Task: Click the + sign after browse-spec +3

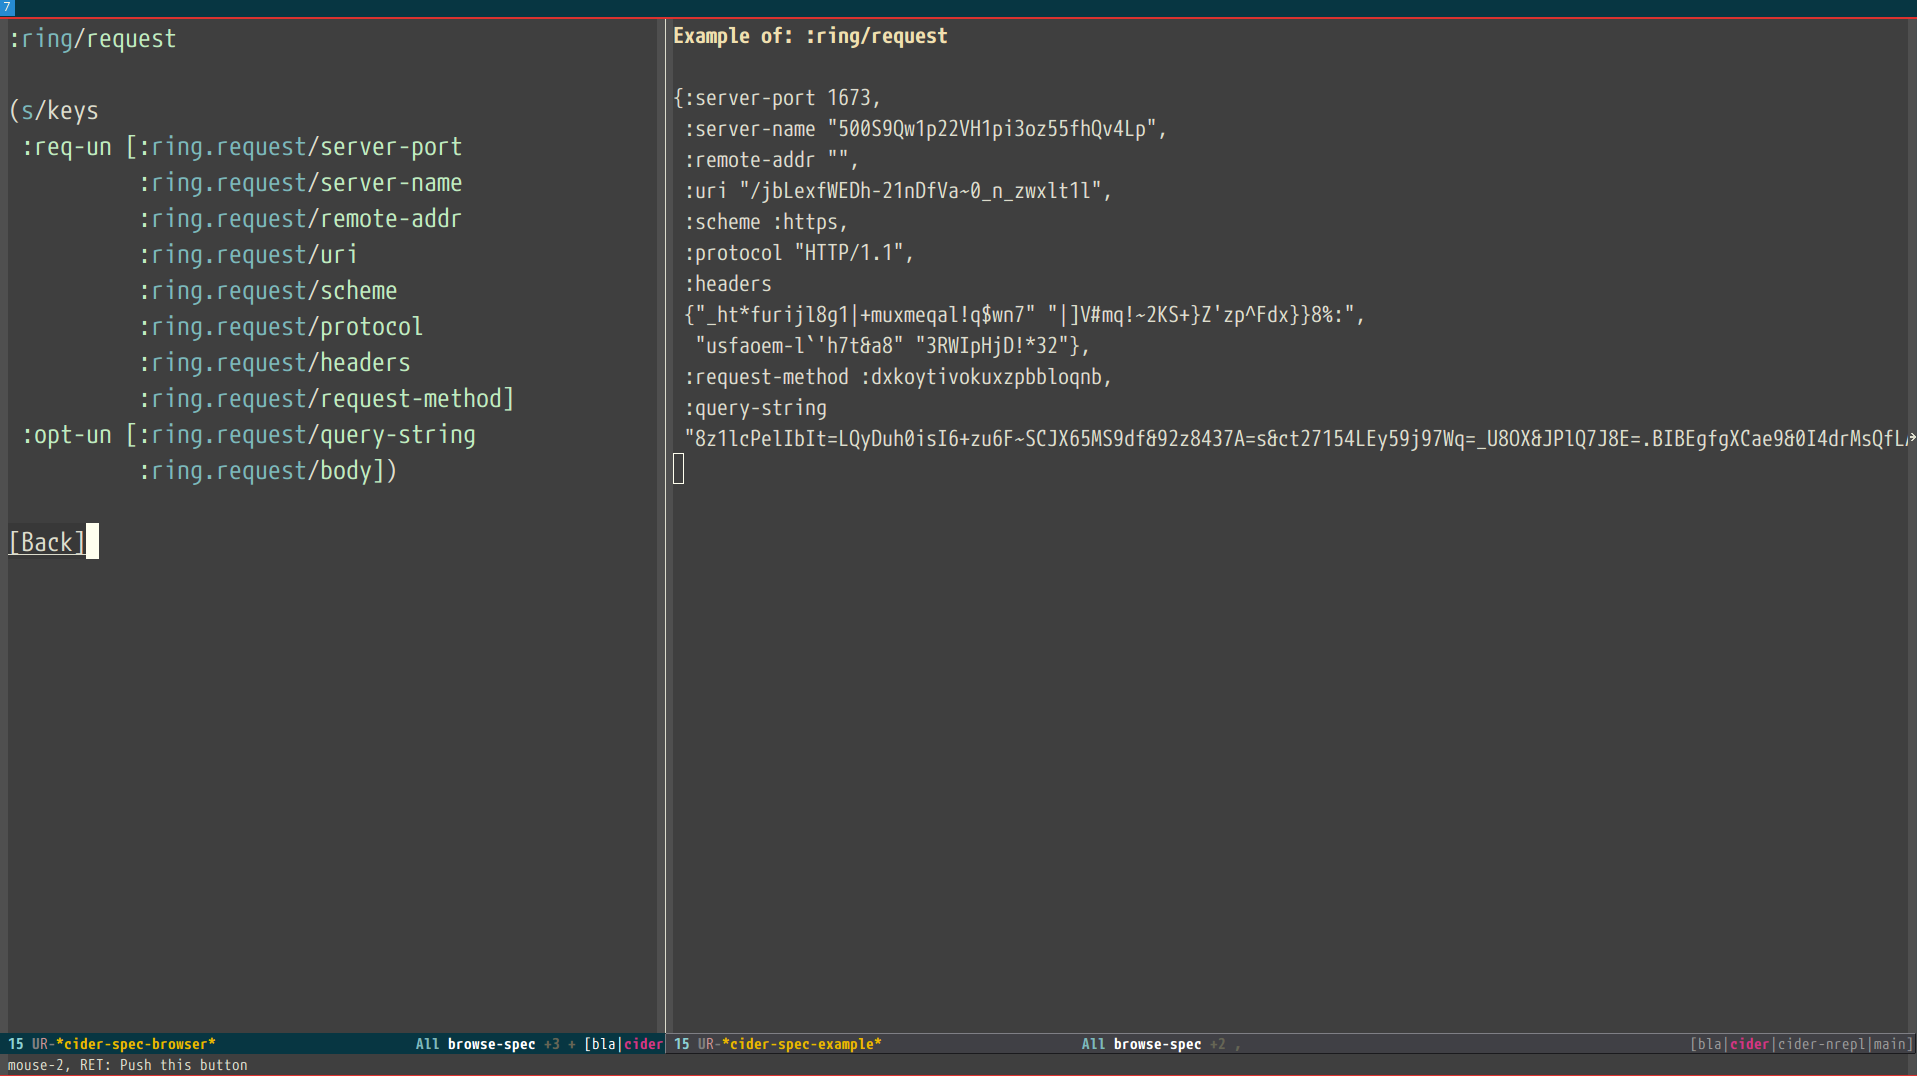Action: (x=570, y=1044)
